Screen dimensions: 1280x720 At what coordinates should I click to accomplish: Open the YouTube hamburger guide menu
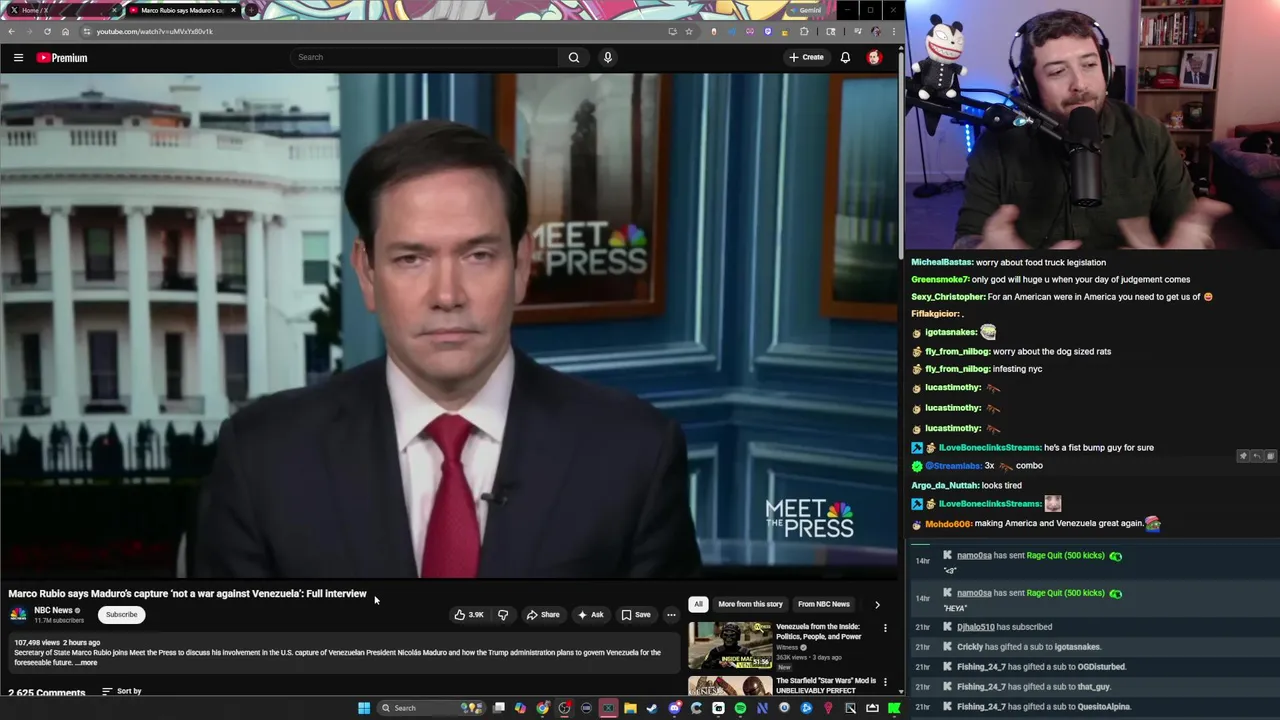[18, 57]
